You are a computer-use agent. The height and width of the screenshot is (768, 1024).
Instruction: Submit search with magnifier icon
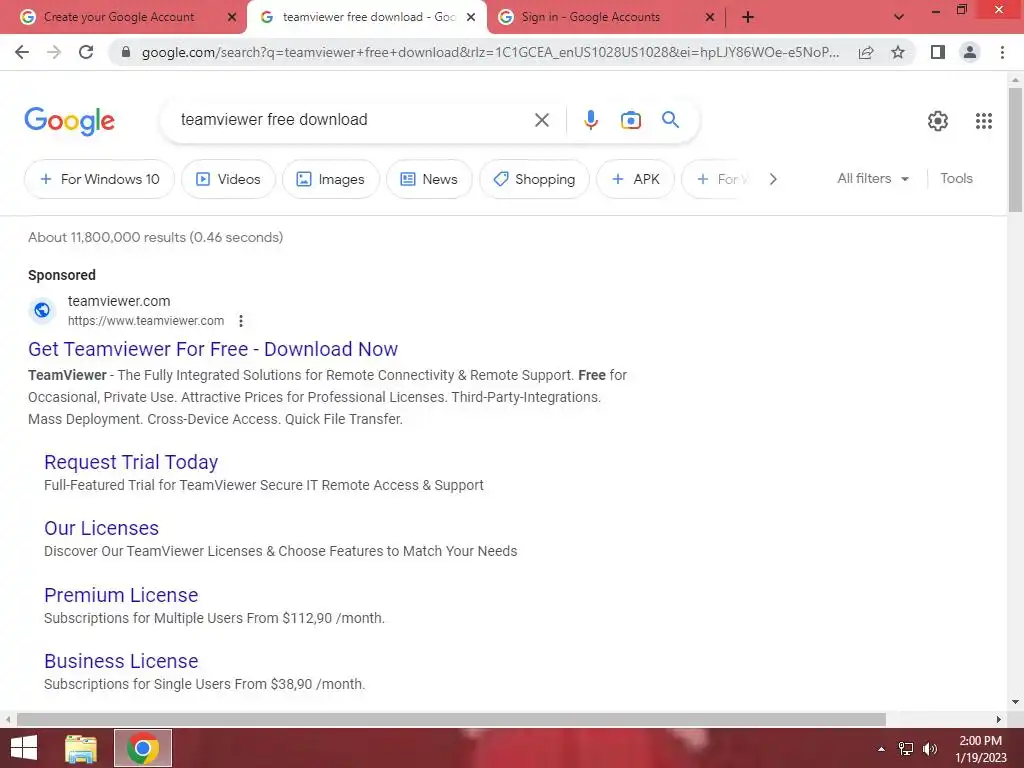[670, 120]
